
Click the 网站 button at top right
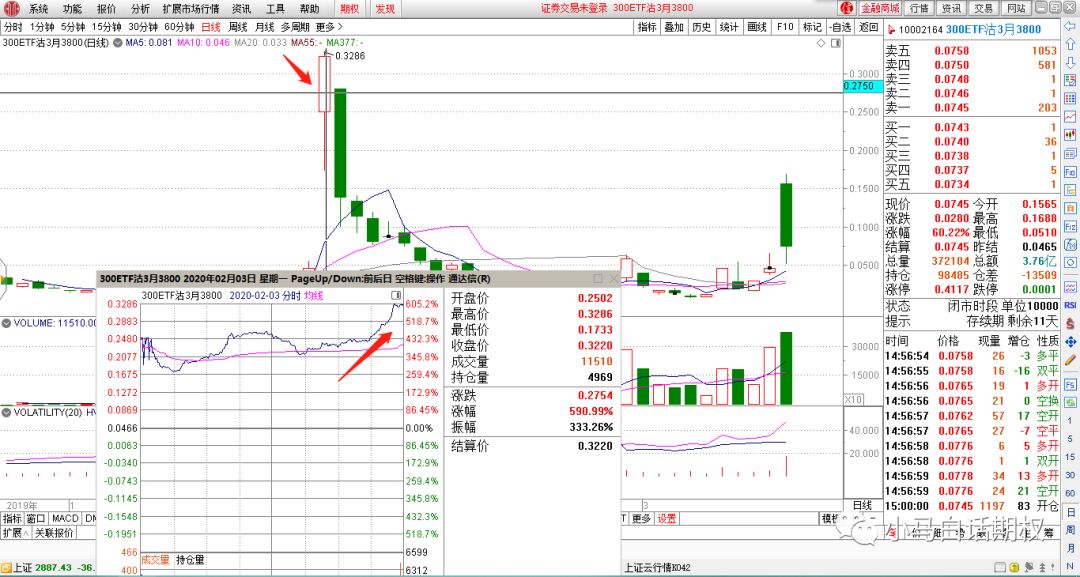coord(1015,8)
